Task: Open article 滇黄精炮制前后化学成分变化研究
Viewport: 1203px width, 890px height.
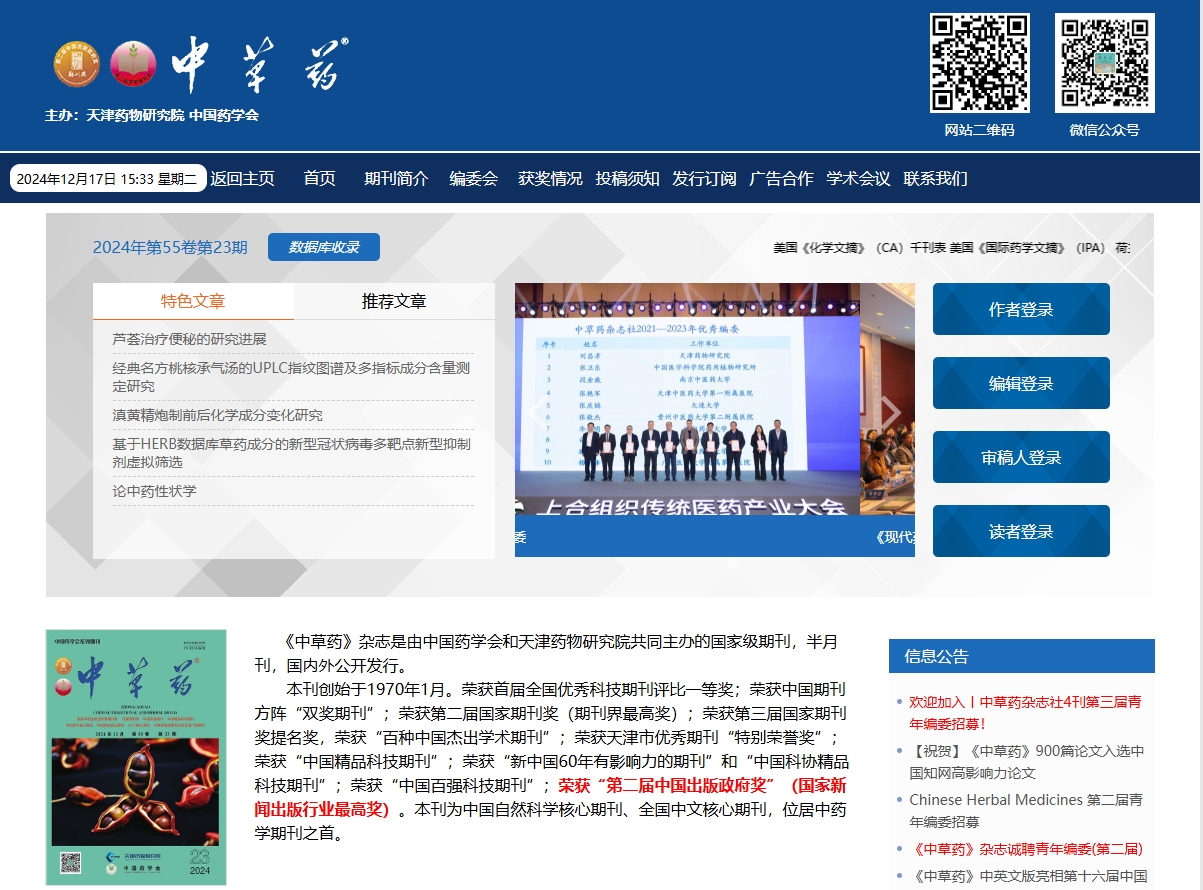Action: (x=218, y=415)
